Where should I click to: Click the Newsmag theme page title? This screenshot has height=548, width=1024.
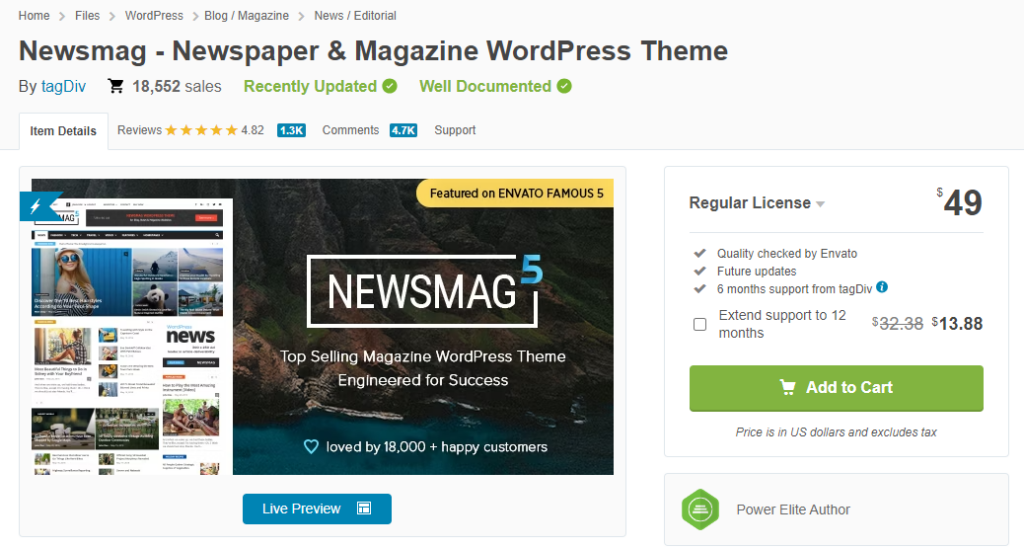click(x=374, y=51)
